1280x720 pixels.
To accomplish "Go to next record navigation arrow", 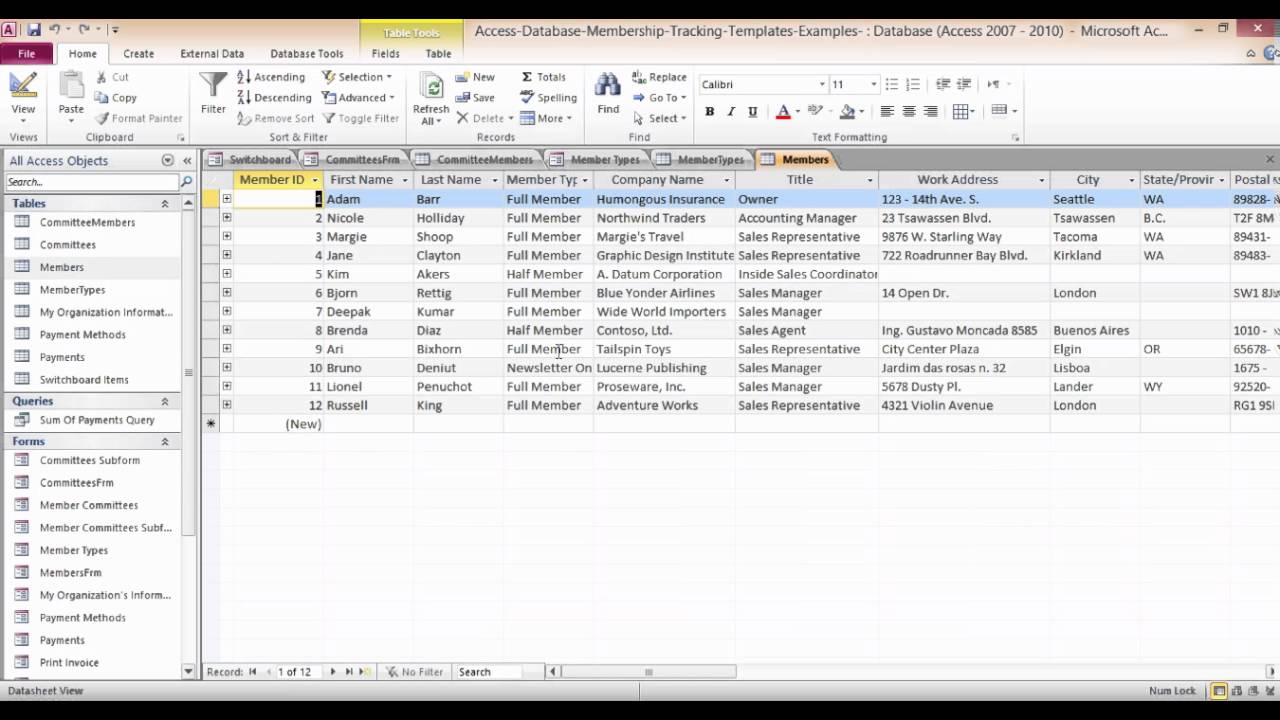I will tap(333, 672).
